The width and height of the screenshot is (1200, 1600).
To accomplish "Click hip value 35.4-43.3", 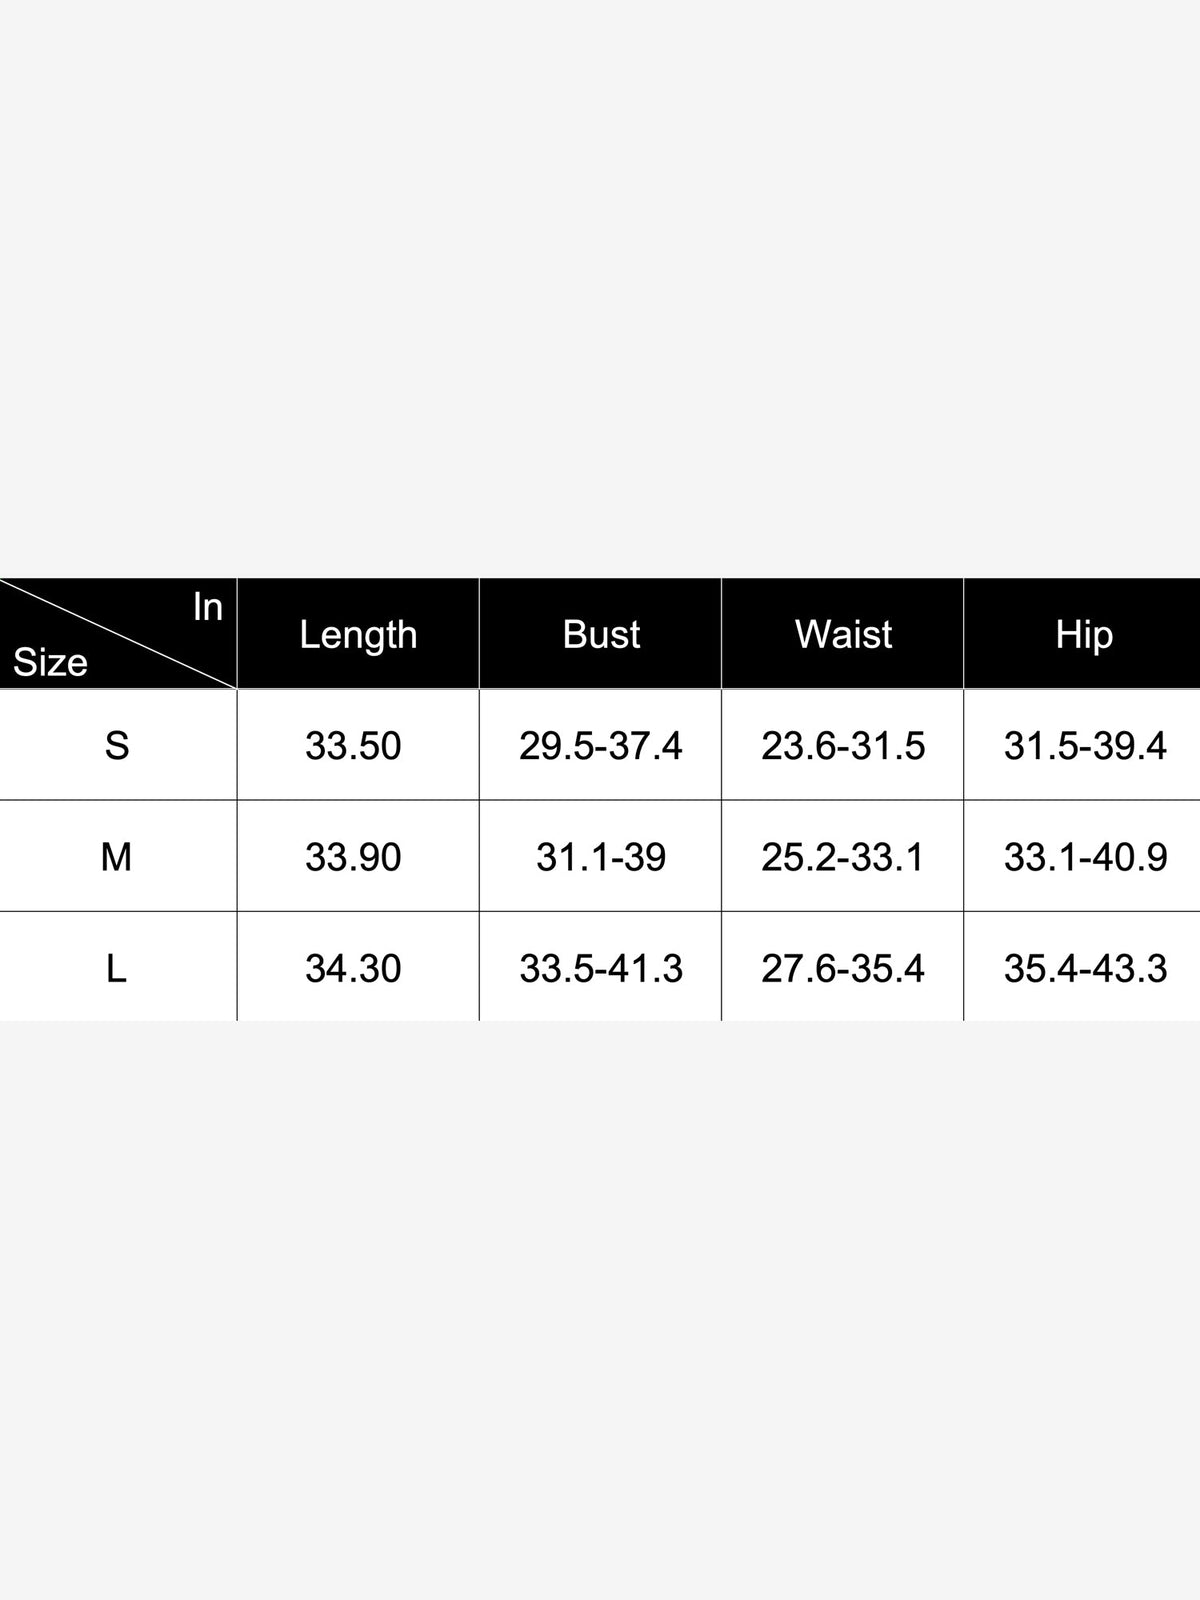I will [1085, 968].
